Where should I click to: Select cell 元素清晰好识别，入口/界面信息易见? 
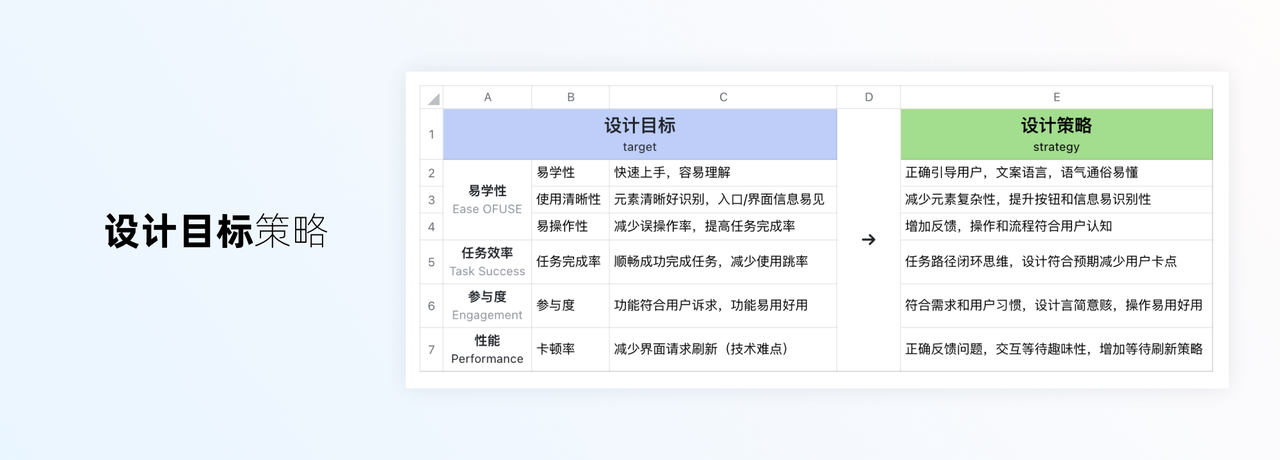point(723,199)
